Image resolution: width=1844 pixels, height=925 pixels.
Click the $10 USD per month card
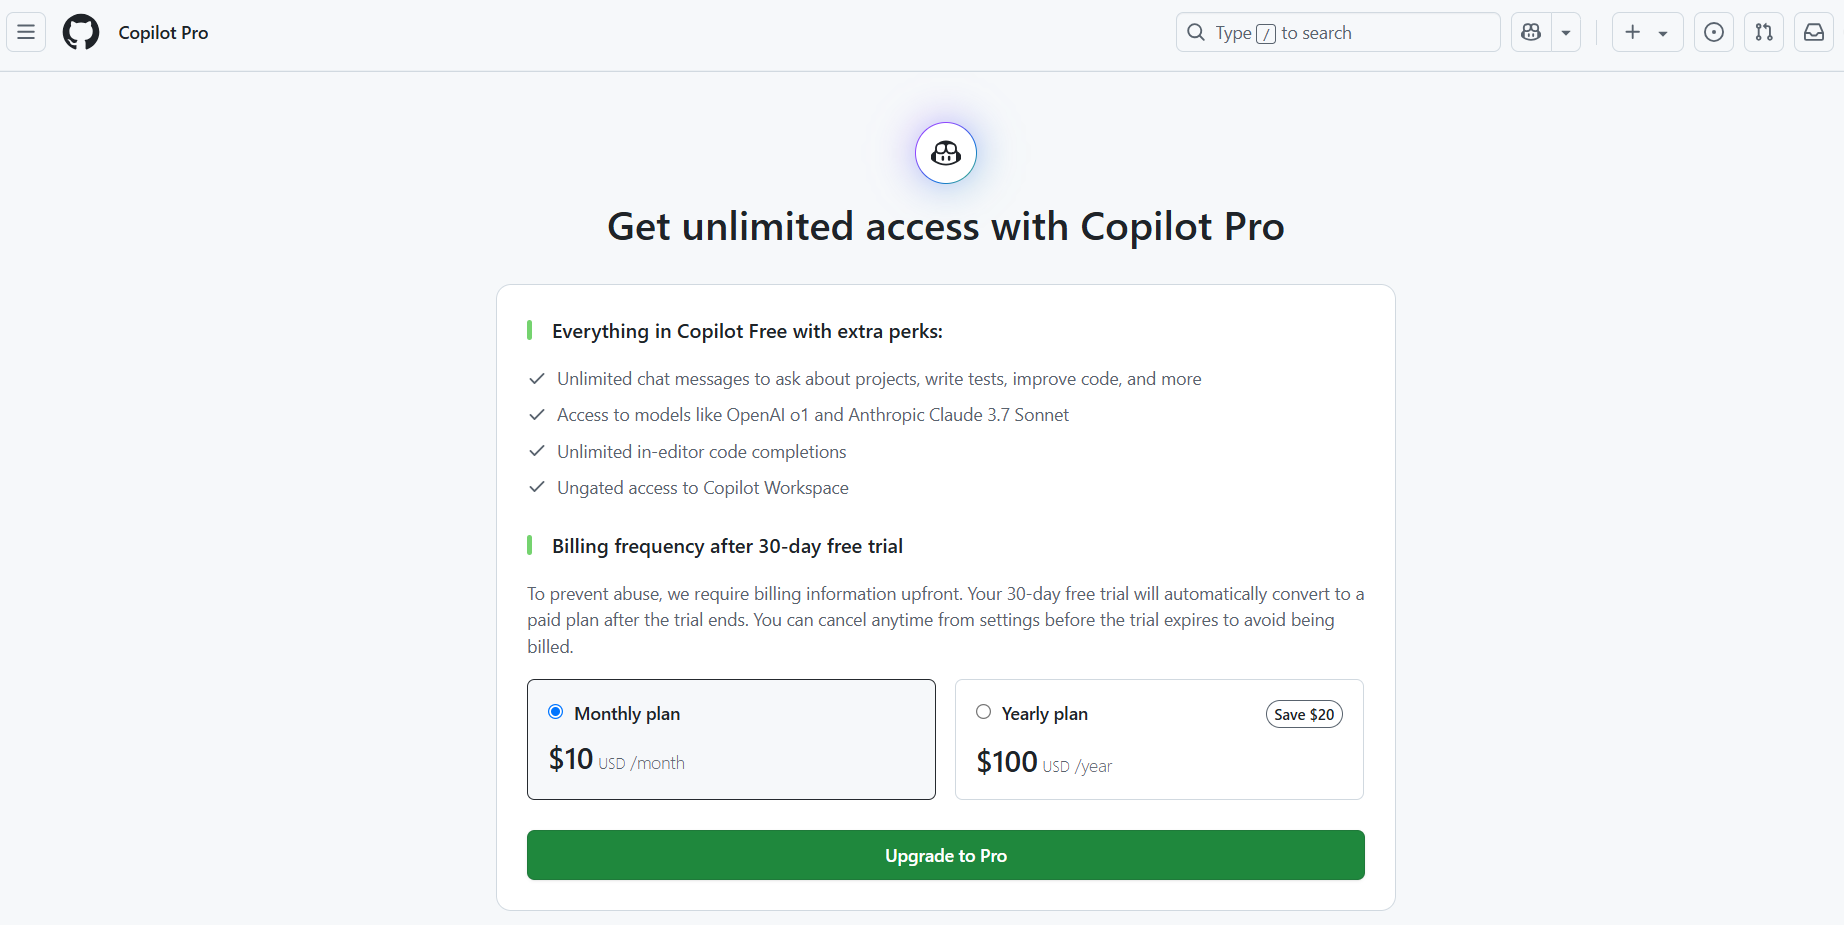coord(731,739)
